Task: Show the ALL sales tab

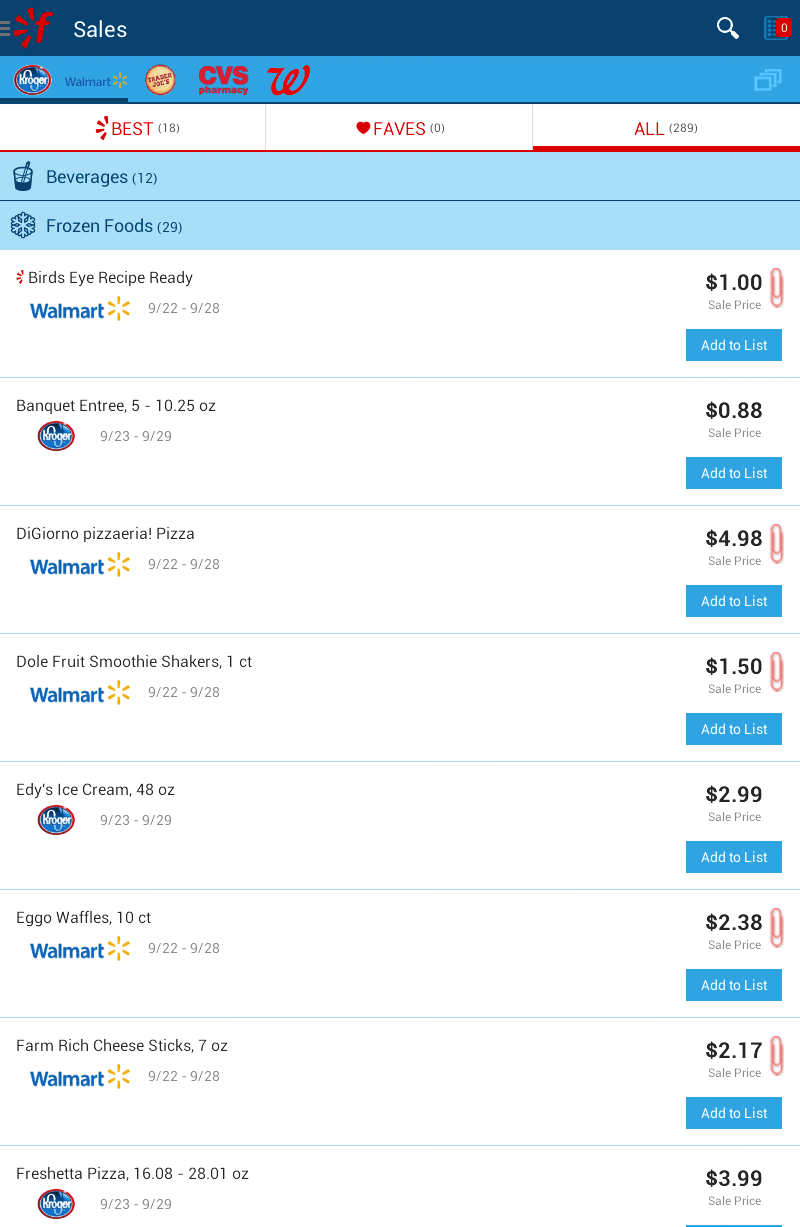Action: tap(666, 128)
